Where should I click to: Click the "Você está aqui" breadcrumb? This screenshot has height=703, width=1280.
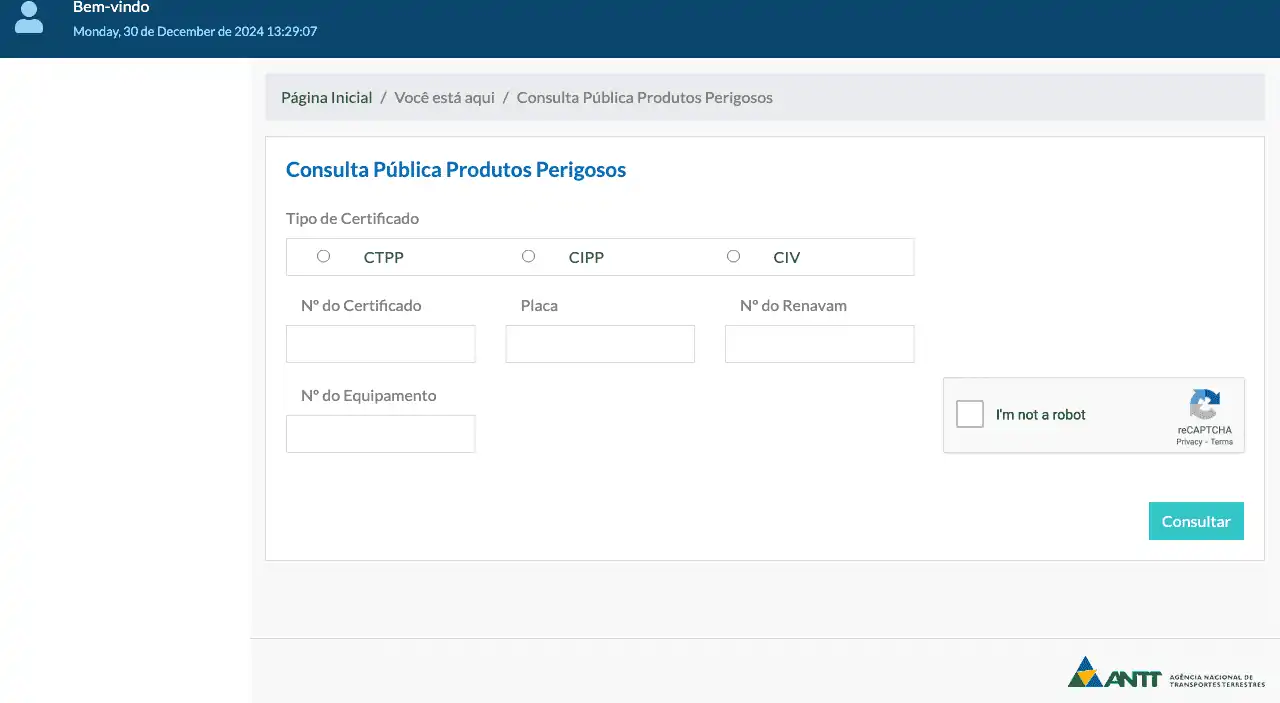click(444, 98)
